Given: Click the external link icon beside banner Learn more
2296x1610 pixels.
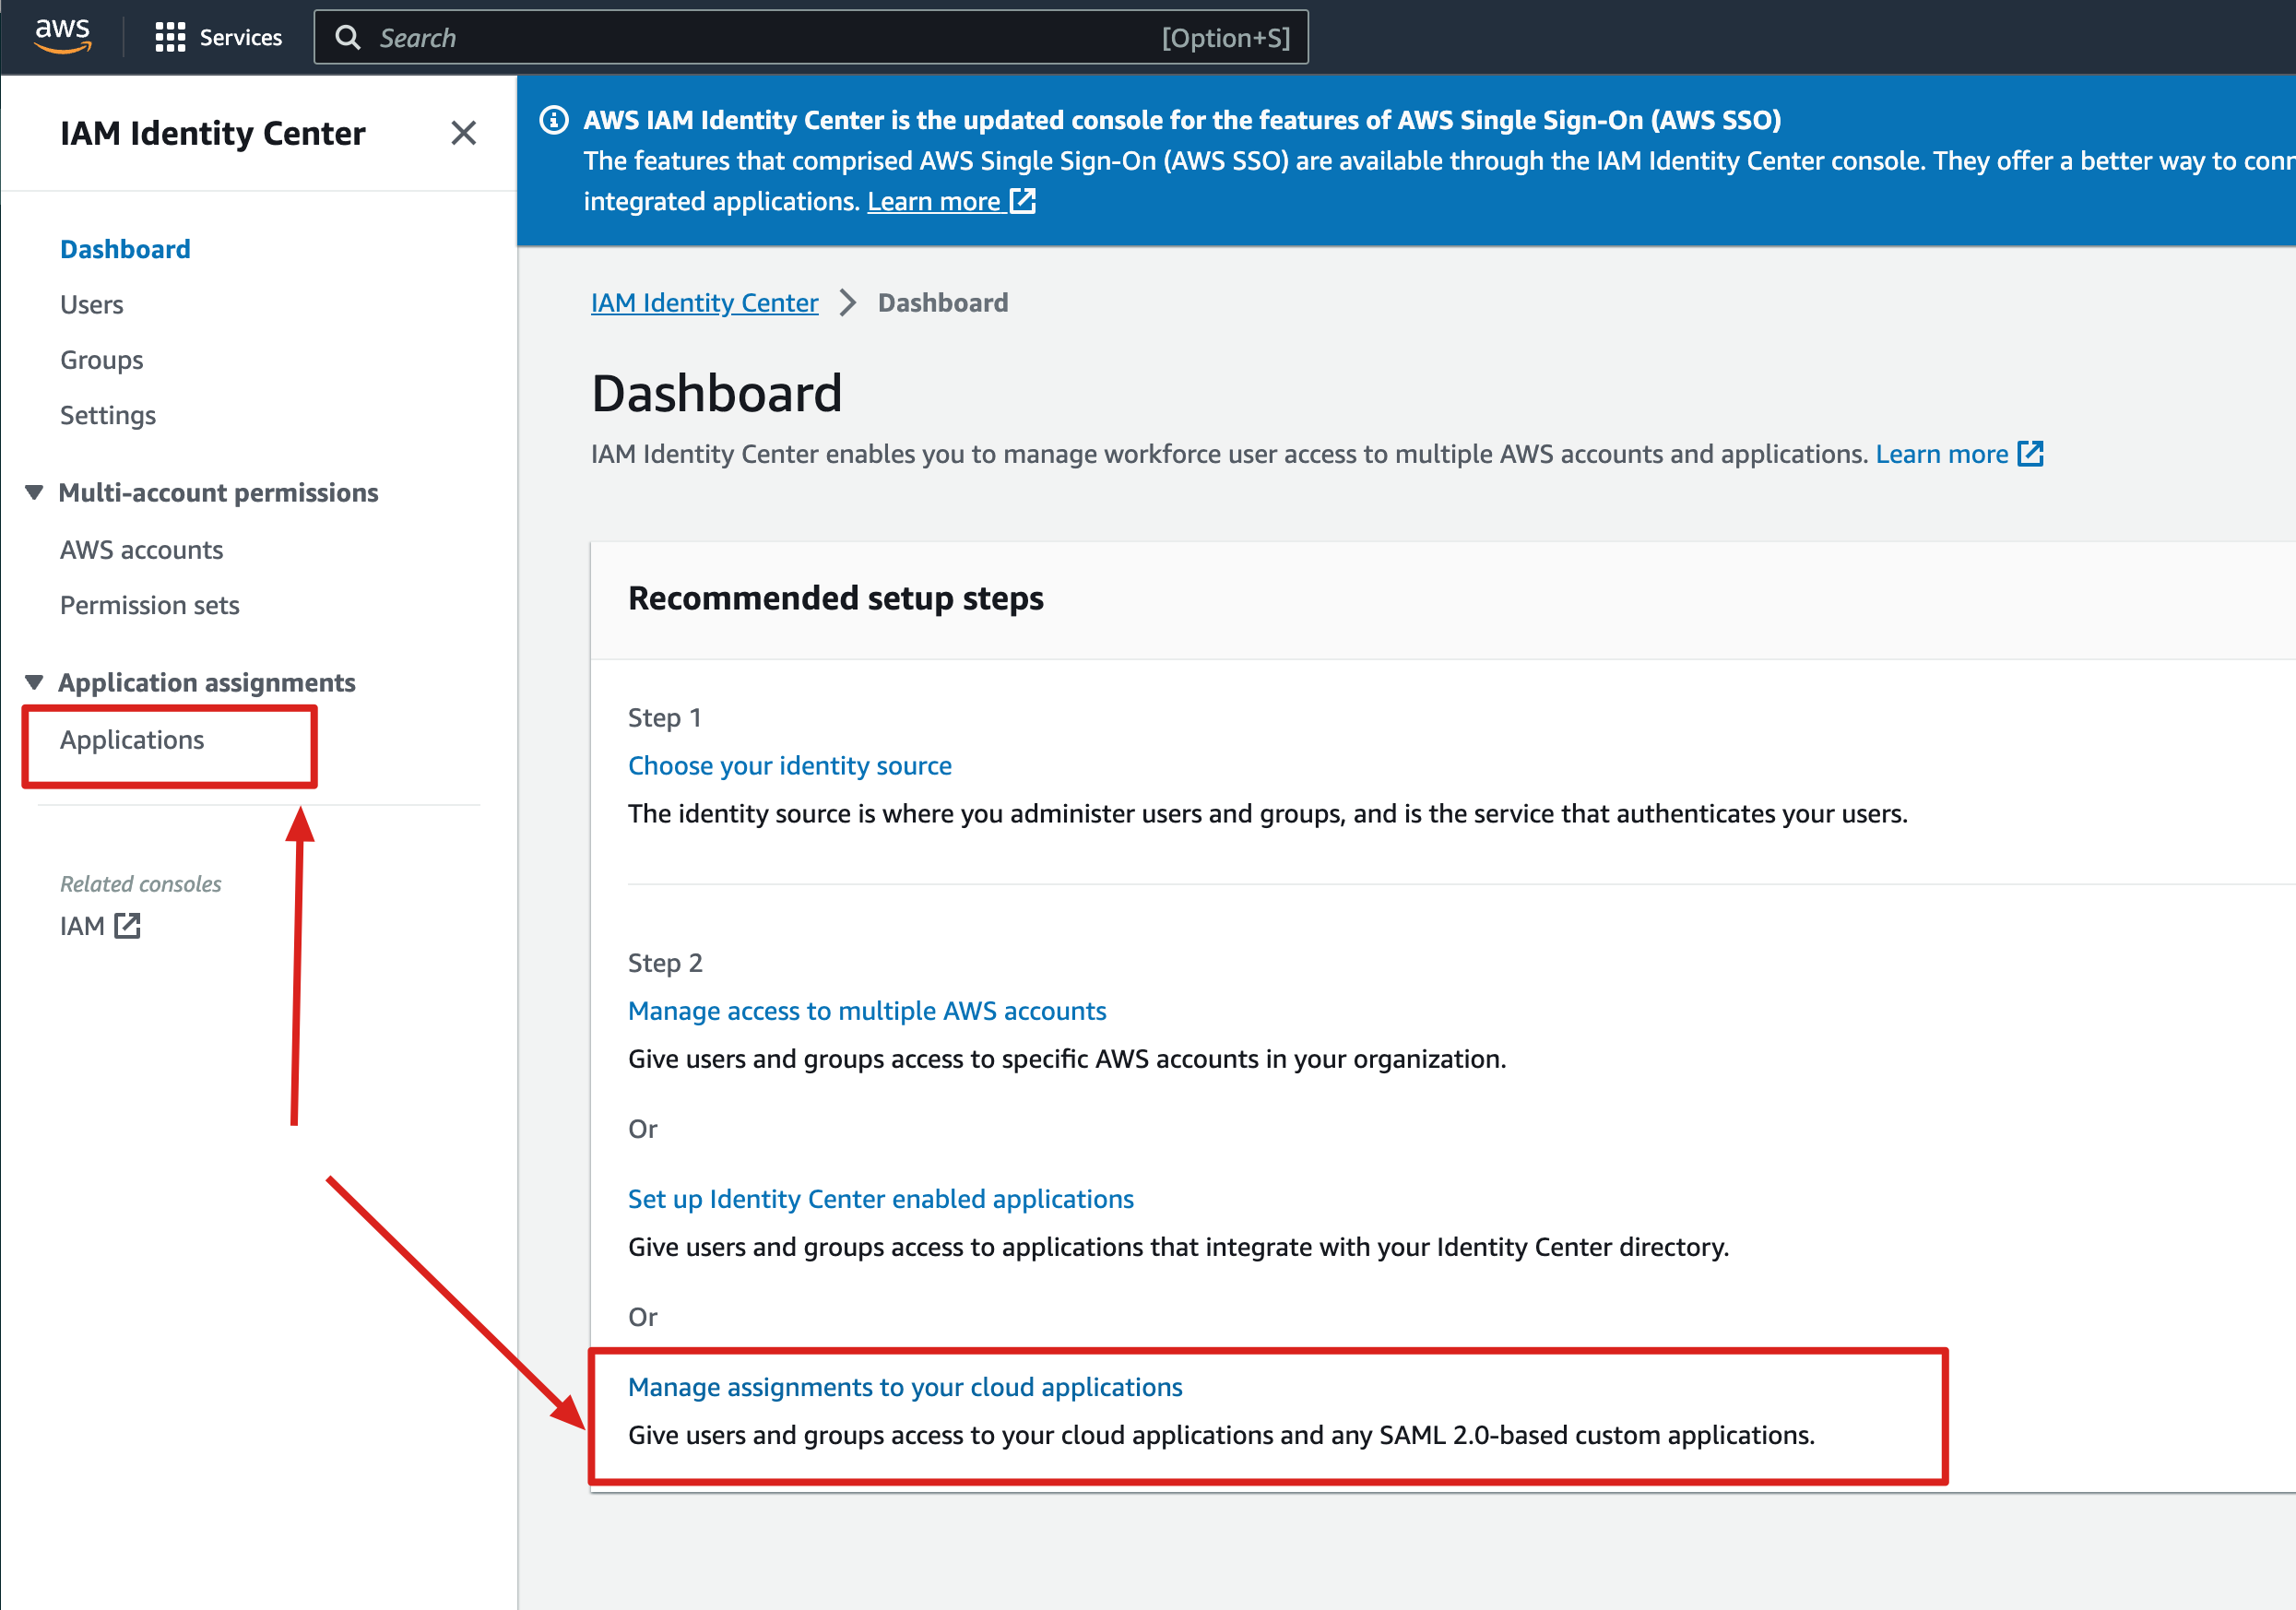Looking at the screenshot, I should click(x=1022, y=200).
